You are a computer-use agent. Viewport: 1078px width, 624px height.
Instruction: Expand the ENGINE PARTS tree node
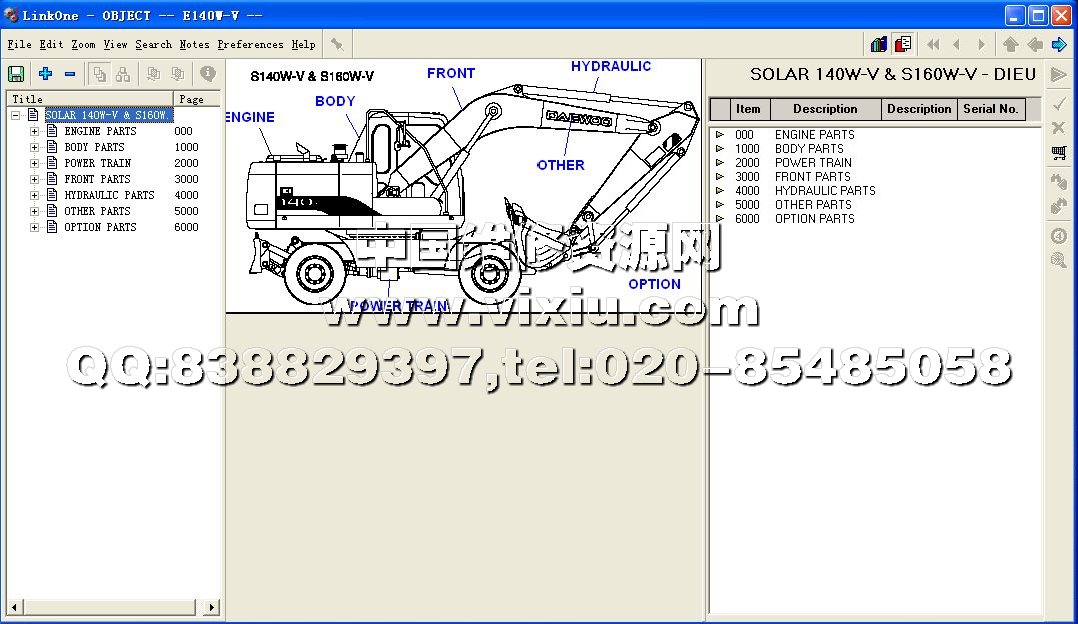(x=34, y=131)
